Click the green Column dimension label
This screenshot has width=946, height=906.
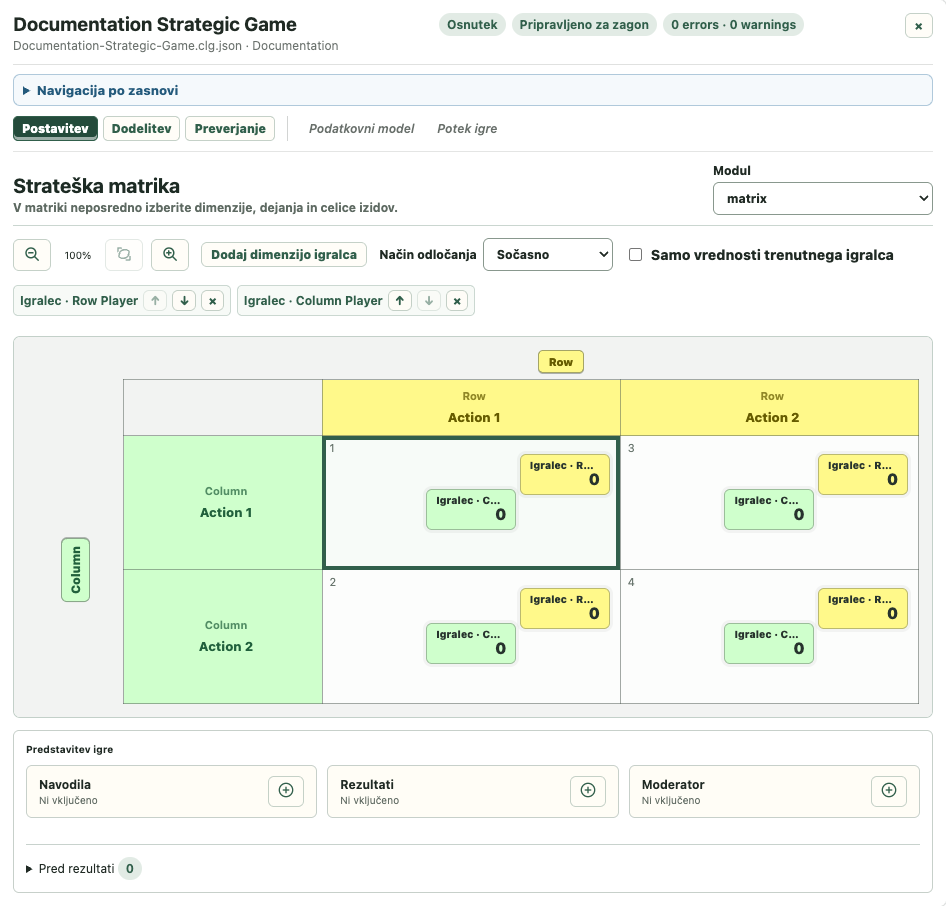[75, 569]
